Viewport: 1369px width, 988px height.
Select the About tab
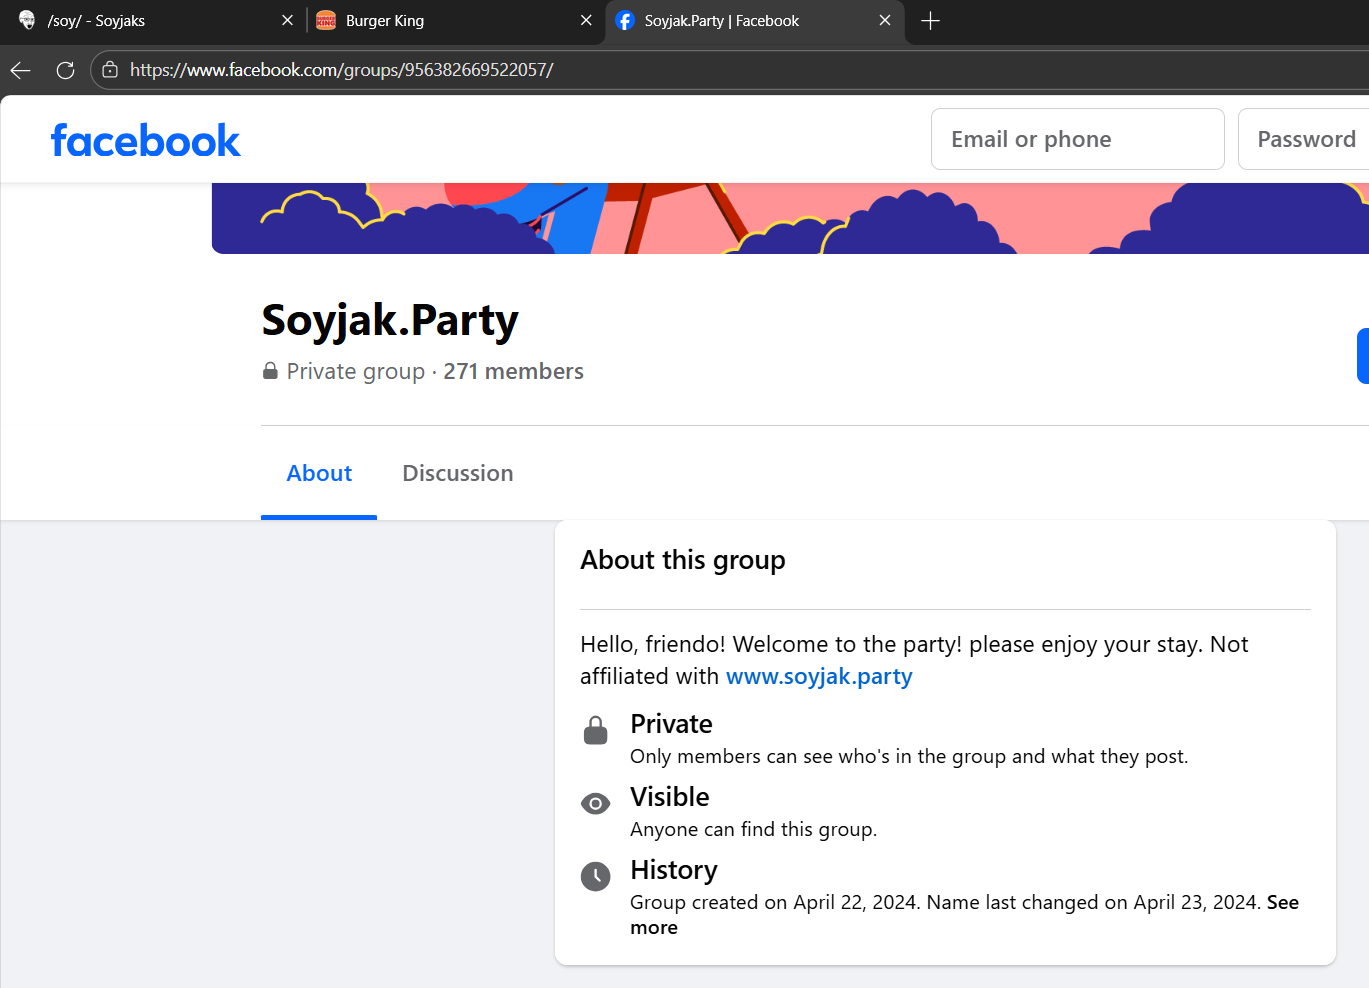pyautogui.click(x=319, y=474)
